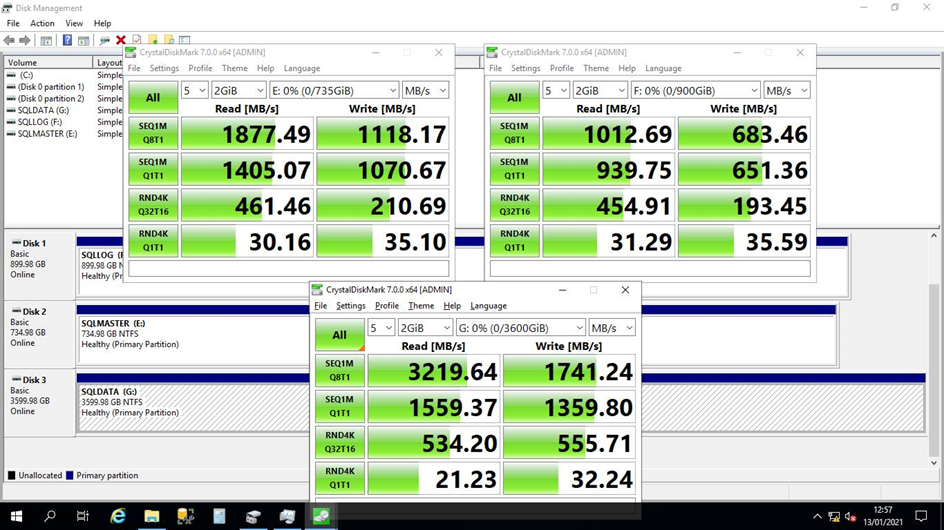Click the green CrystalDiskMark taskbar icon
This screenshot has width=944, height=530.
tap(323, 516)
